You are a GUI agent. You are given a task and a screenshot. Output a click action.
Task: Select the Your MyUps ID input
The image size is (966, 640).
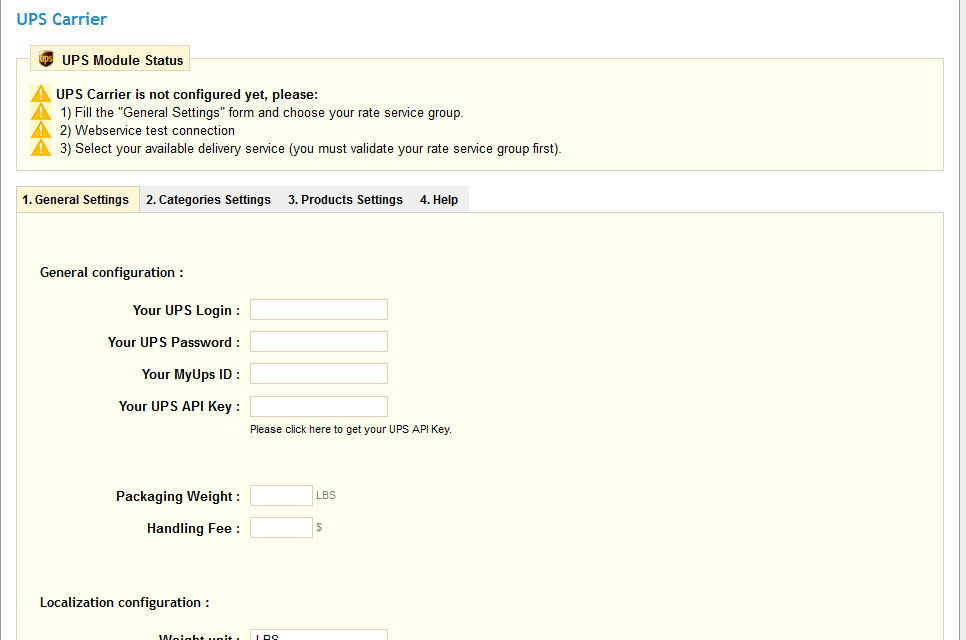point(318,374)
